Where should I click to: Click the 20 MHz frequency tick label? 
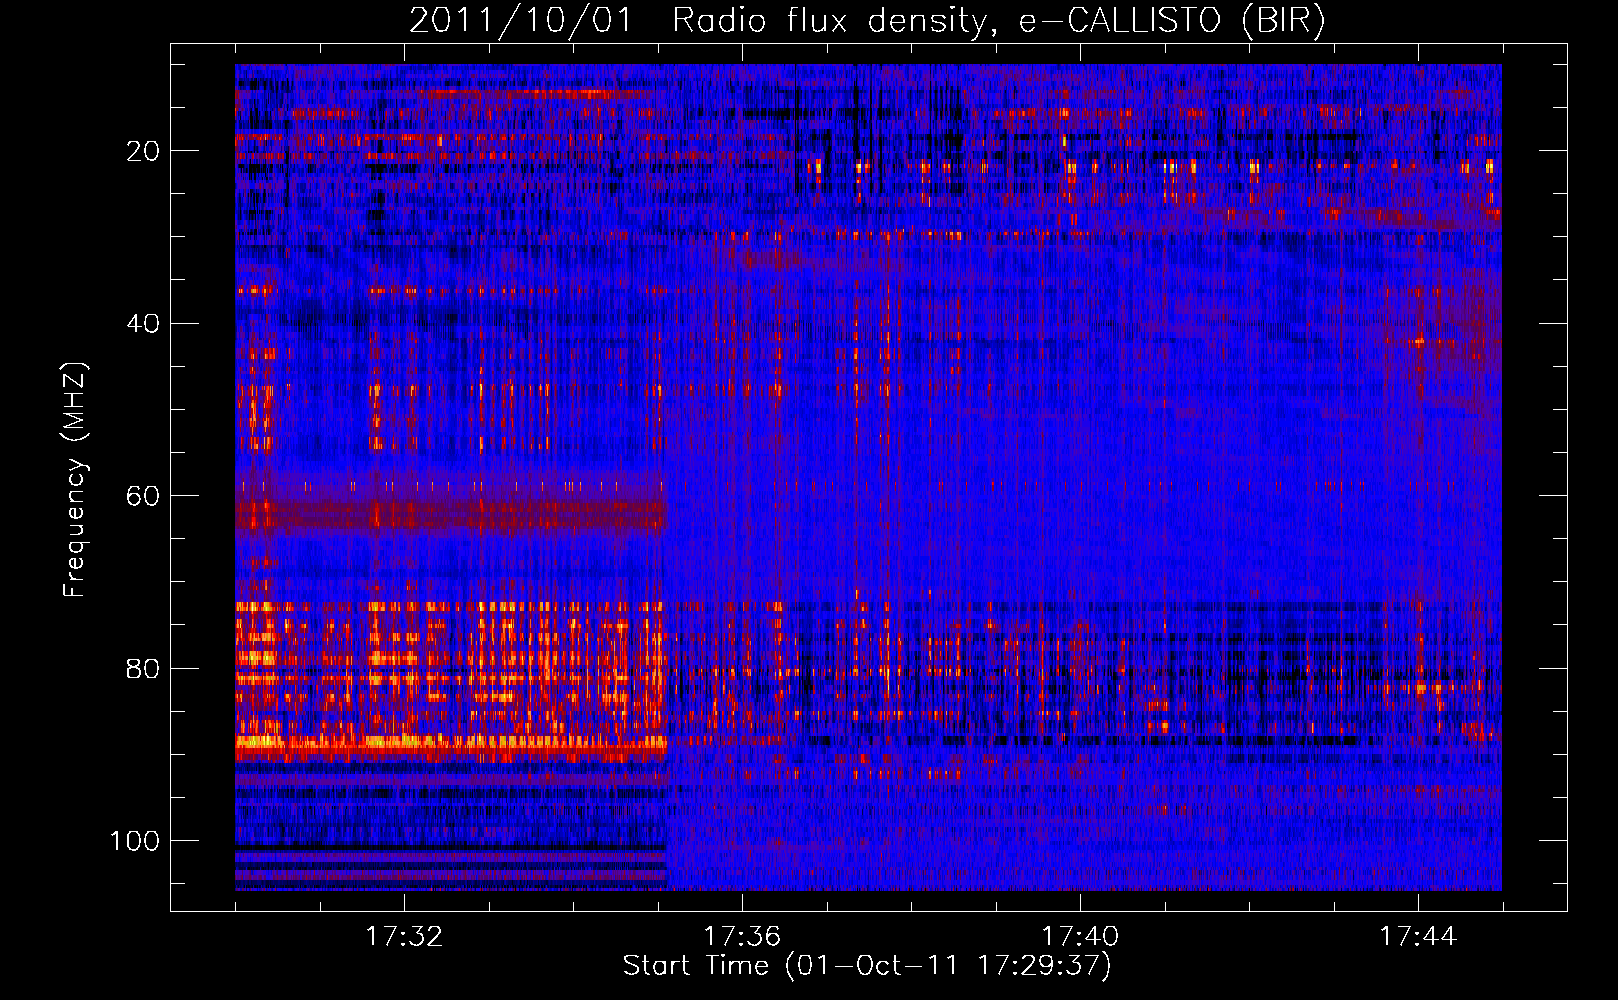coord(144,151)
